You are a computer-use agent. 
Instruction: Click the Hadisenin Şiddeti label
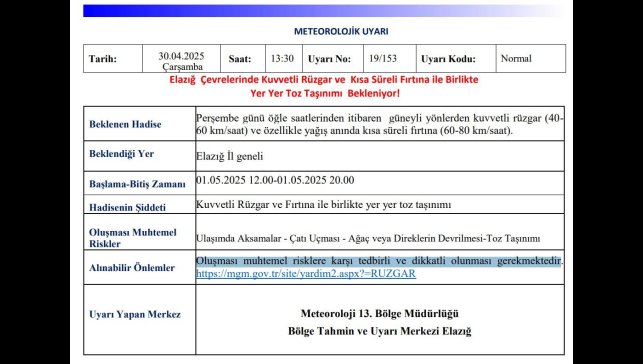128,207
